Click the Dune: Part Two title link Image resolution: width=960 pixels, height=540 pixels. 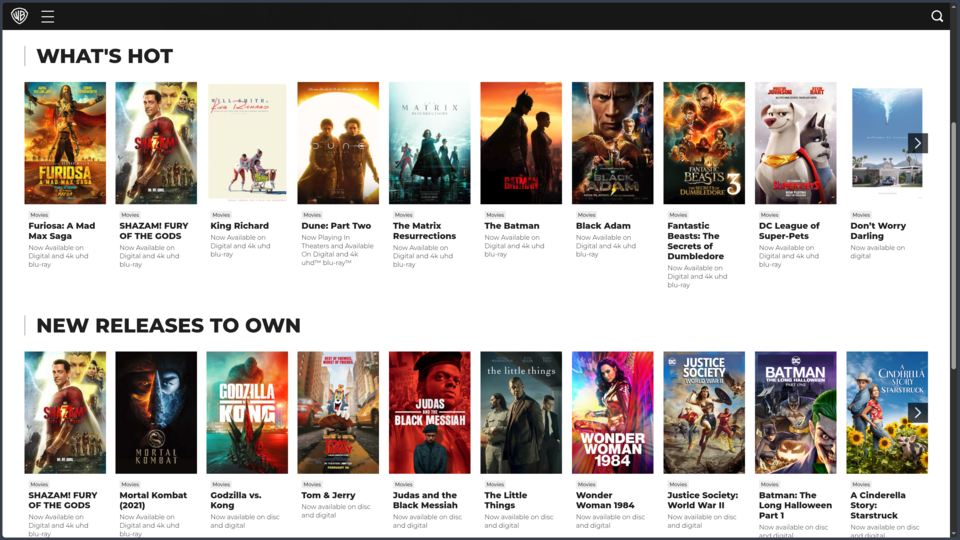pos(336,226)
